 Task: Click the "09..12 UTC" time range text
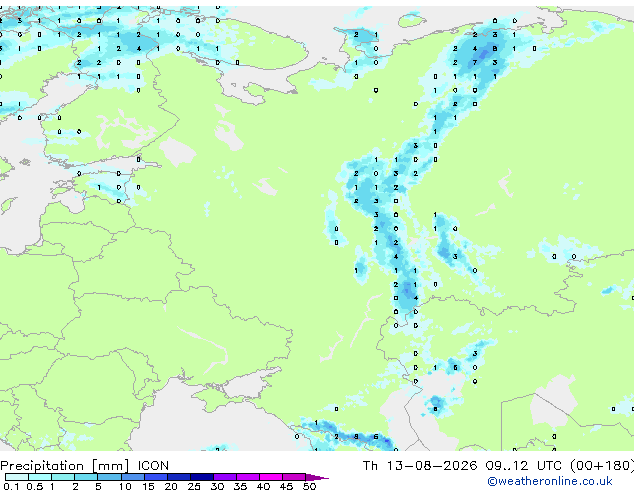coord(523,466)
